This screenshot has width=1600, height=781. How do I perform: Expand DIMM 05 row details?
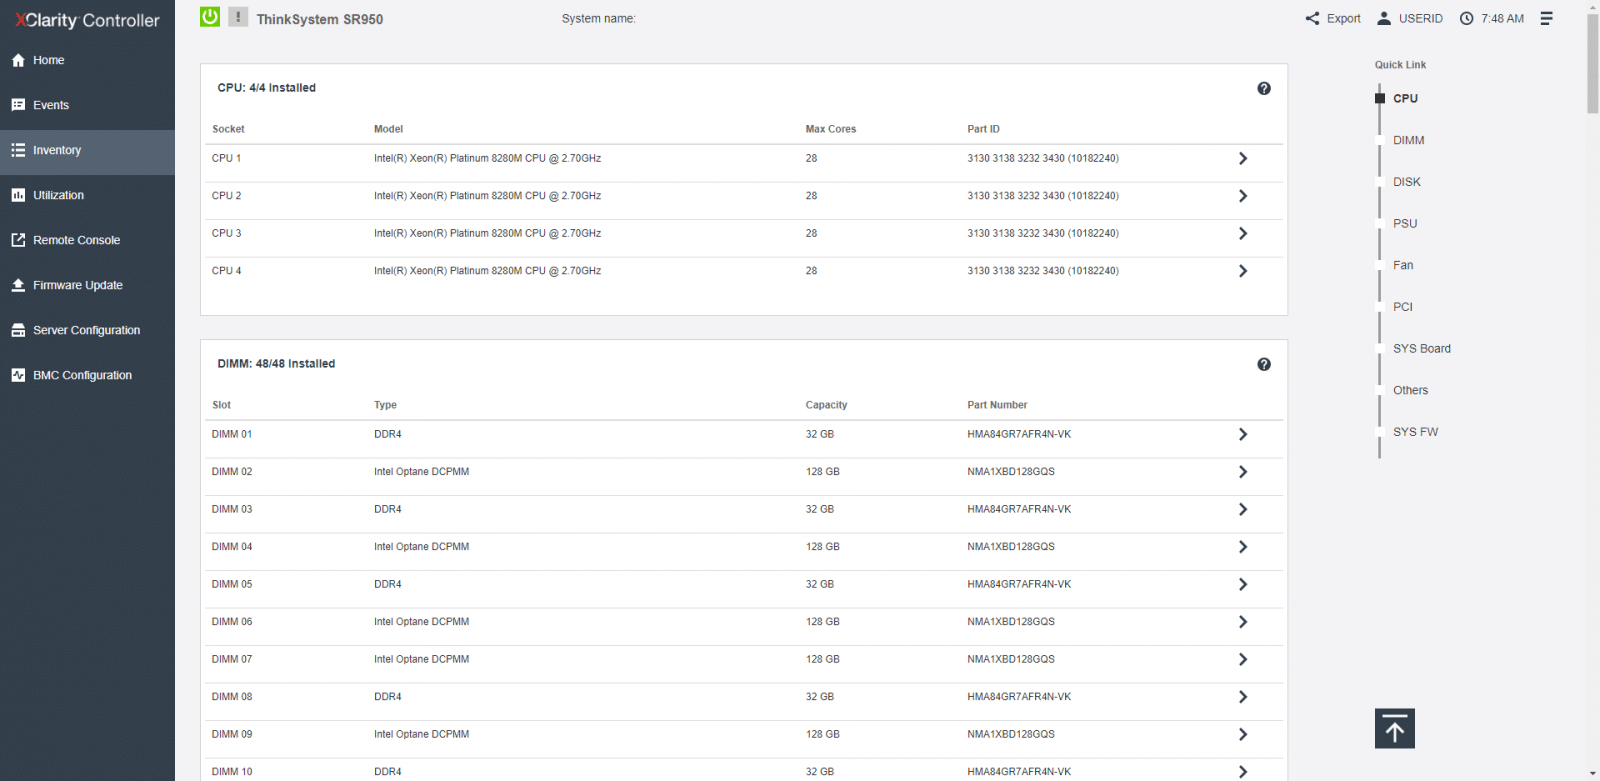pos(1243,584)
